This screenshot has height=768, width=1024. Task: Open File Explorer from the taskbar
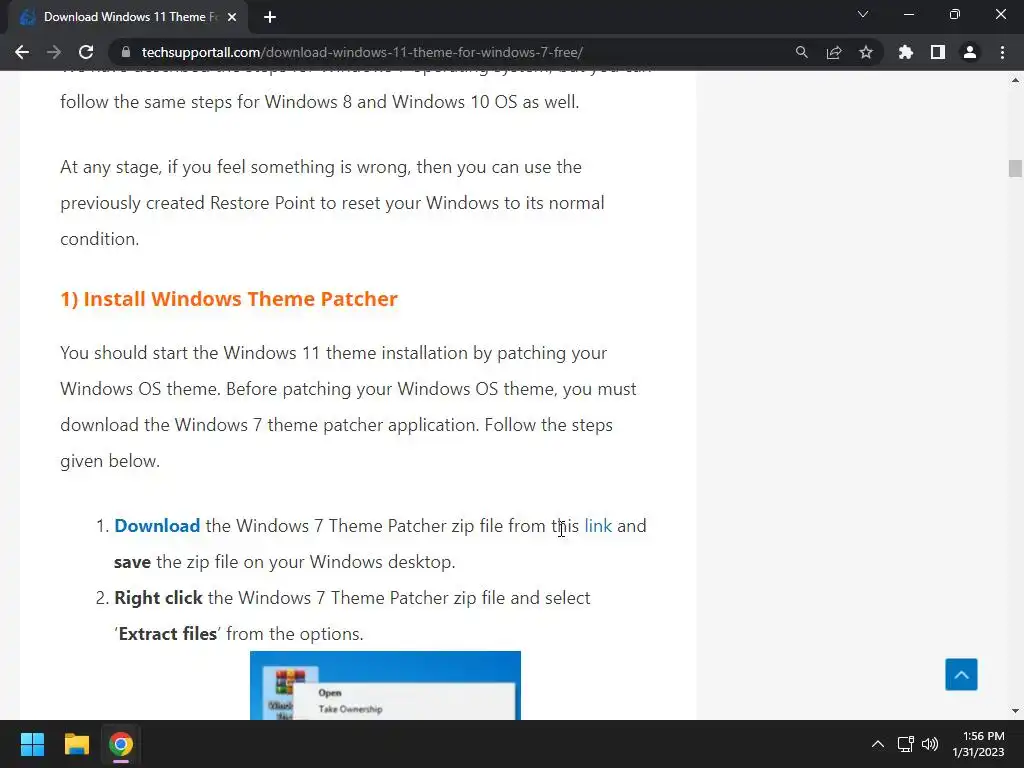tap(76, 744)
